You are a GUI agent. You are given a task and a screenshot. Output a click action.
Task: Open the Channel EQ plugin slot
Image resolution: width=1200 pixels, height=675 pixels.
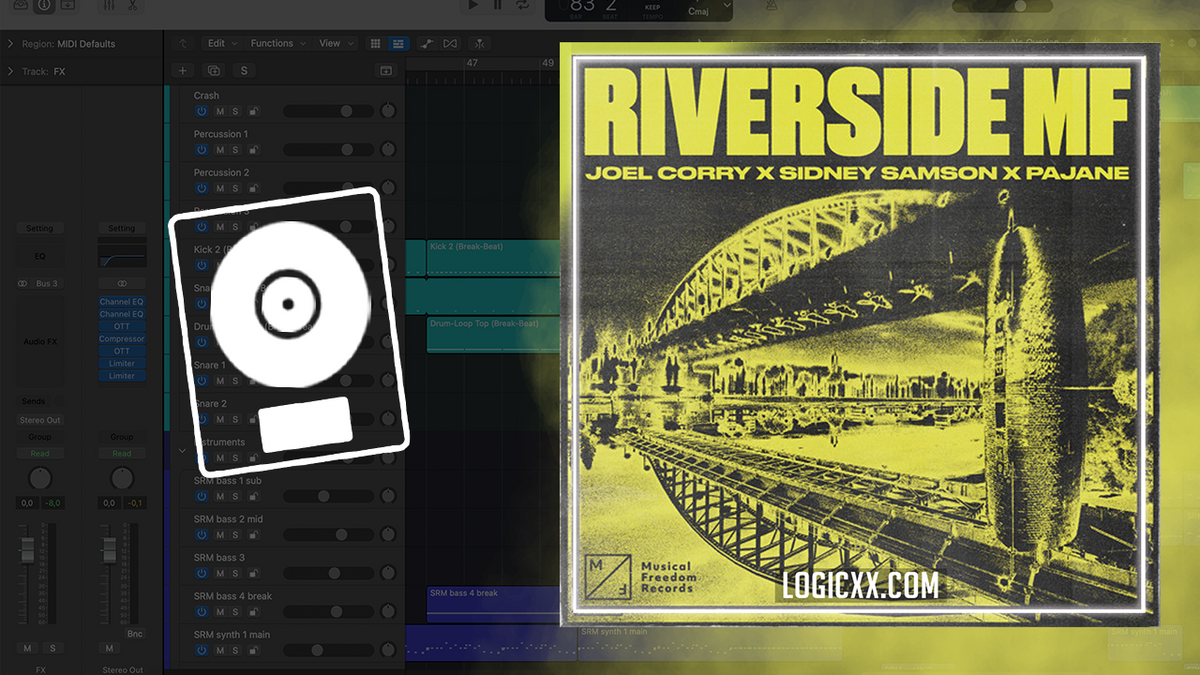pos(121,301)
